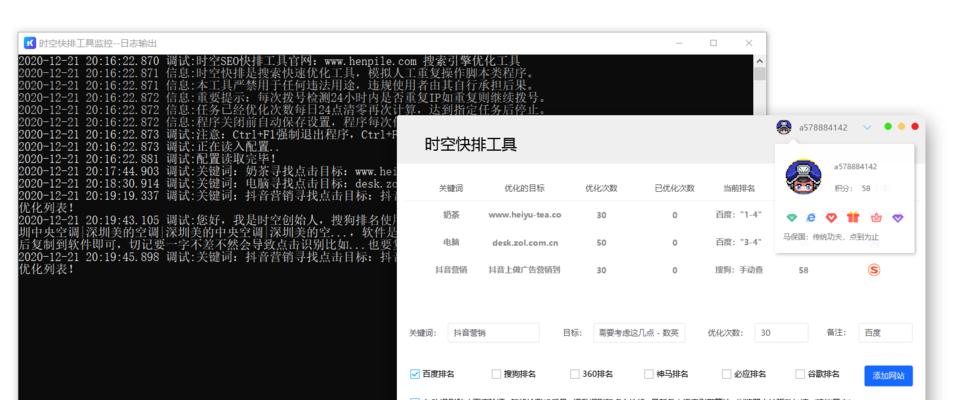
Task: Uncheck the 百度排名 checkbox
Action: click(415, 374)
